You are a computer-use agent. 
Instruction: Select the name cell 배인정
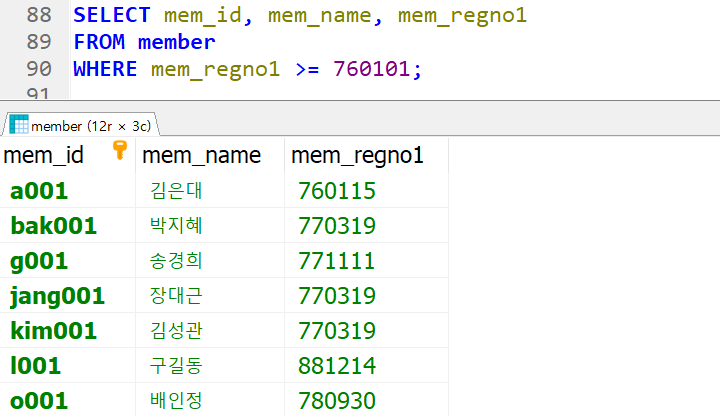pos(210,400)
